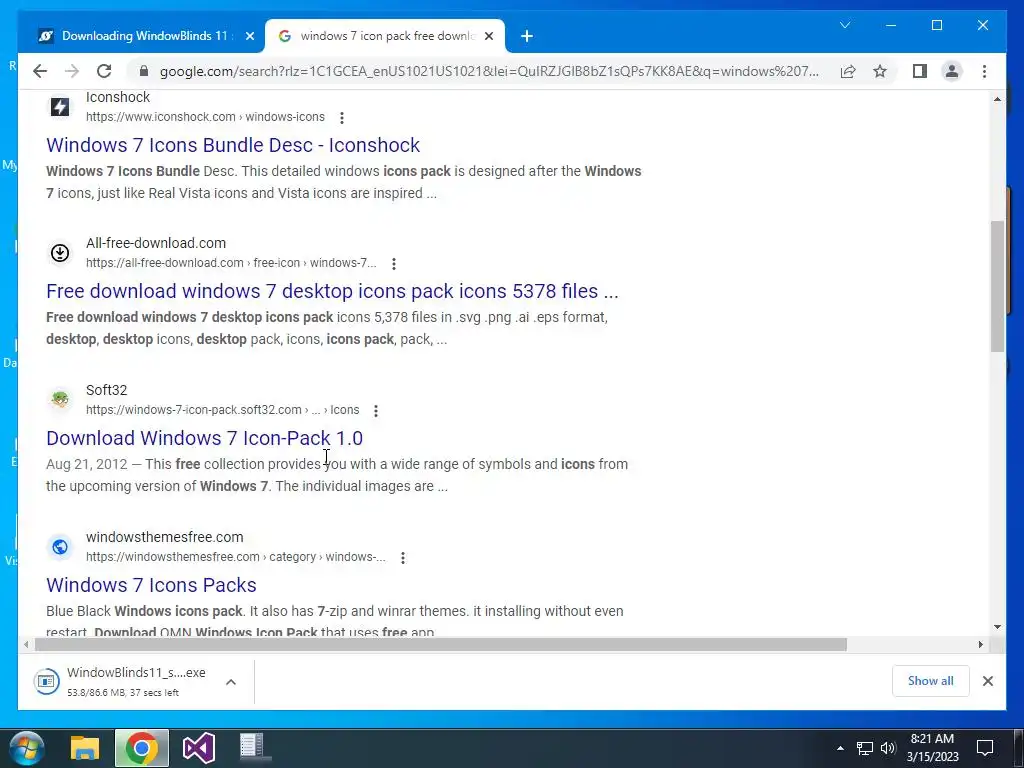Click the network tray icon

pos(865,748)
